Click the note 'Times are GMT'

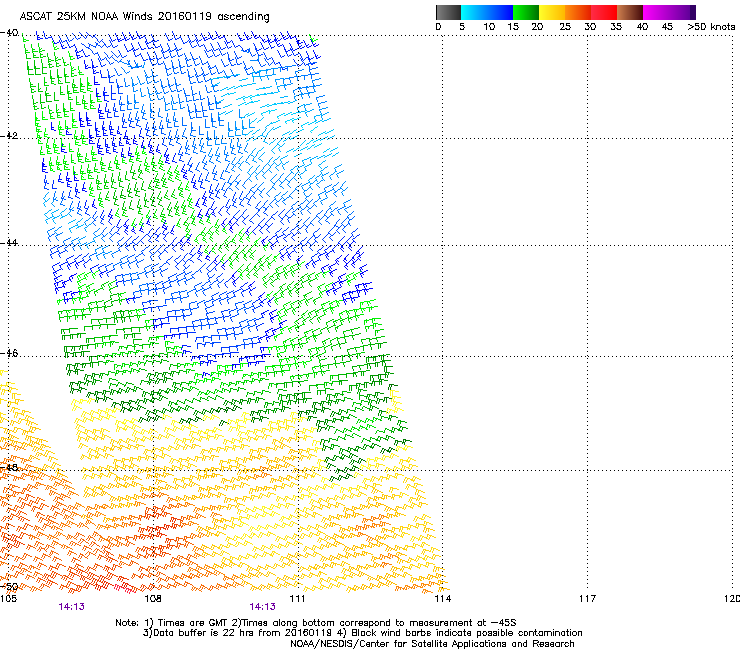193,623
